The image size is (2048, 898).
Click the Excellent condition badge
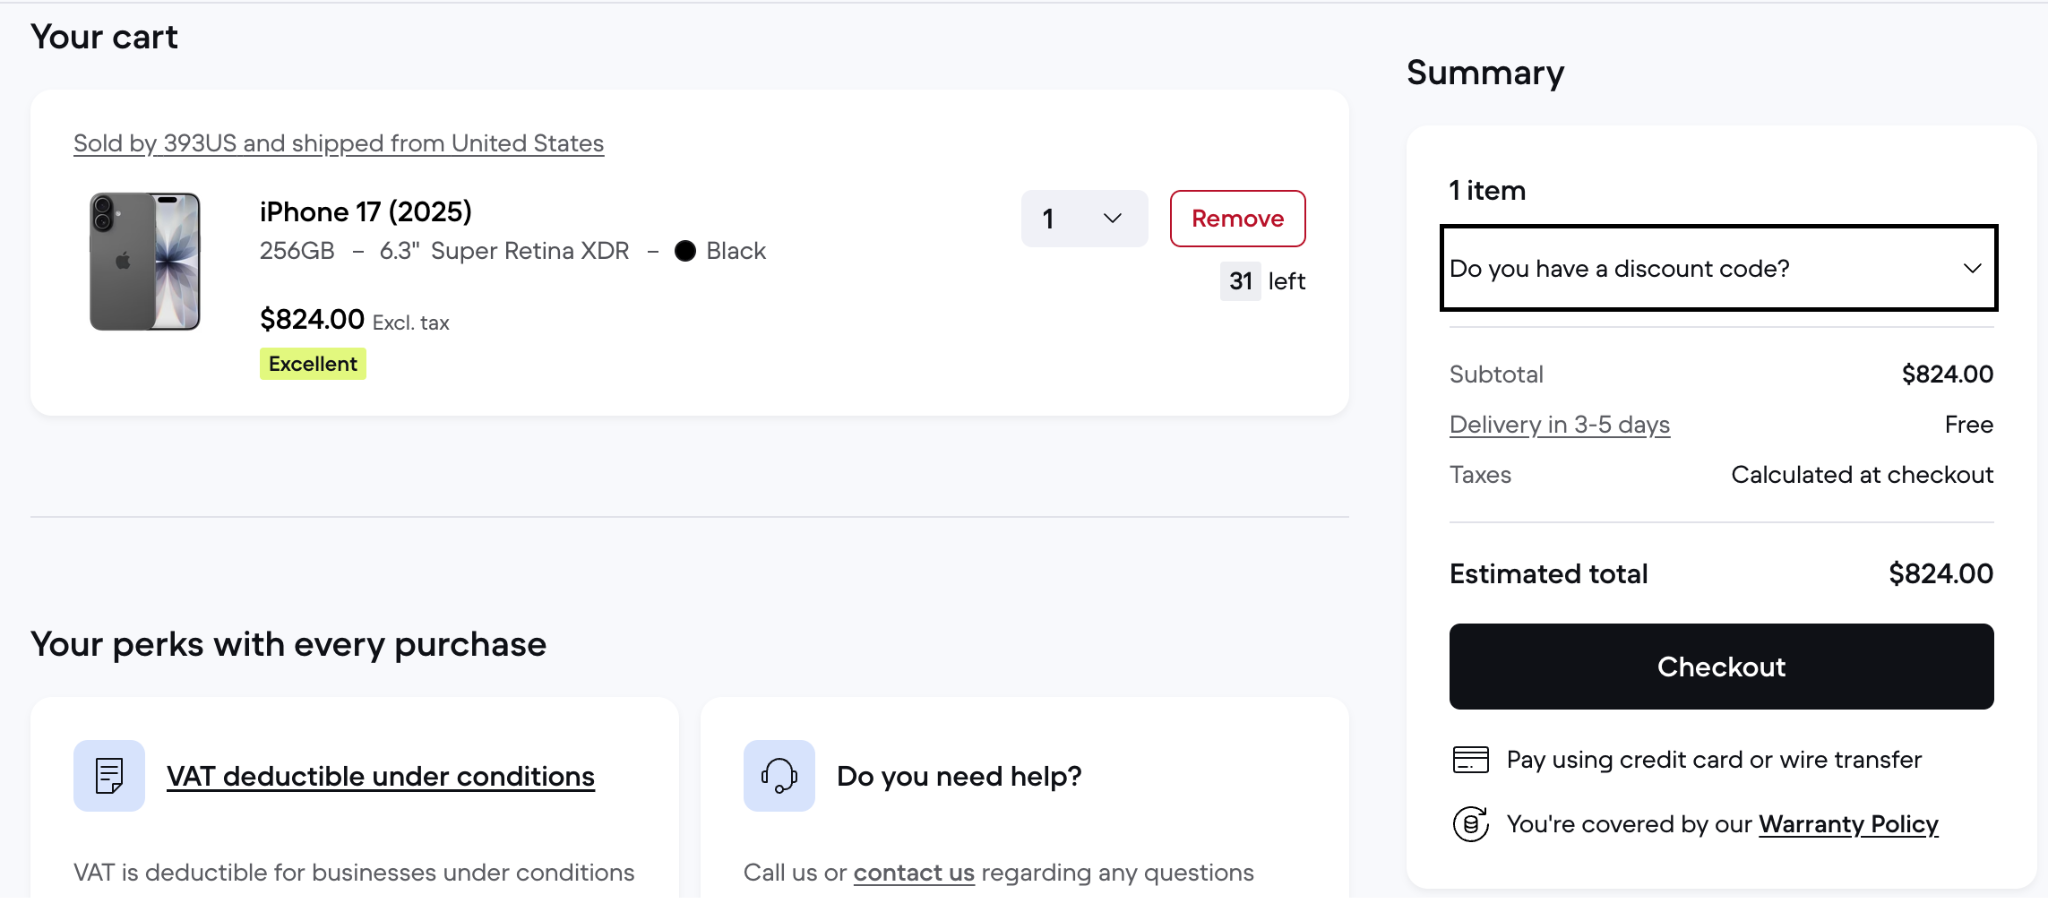(x=313, y=364)
